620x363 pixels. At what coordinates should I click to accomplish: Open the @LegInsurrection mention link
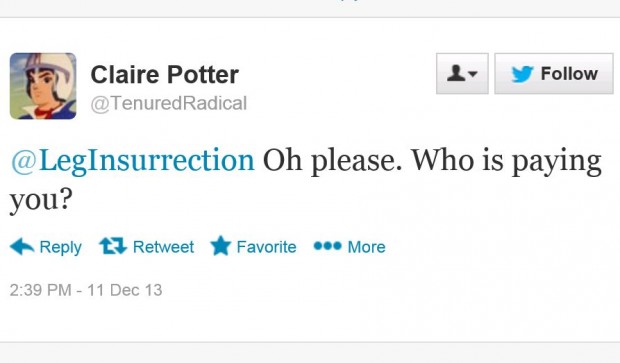pos(133,161)
